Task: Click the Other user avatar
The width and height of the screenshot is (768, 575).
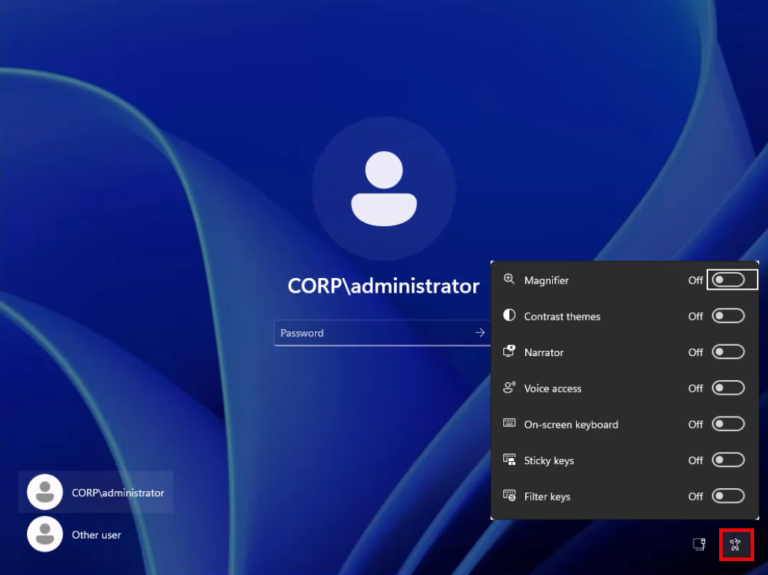Action: click(x=45, y=534)
